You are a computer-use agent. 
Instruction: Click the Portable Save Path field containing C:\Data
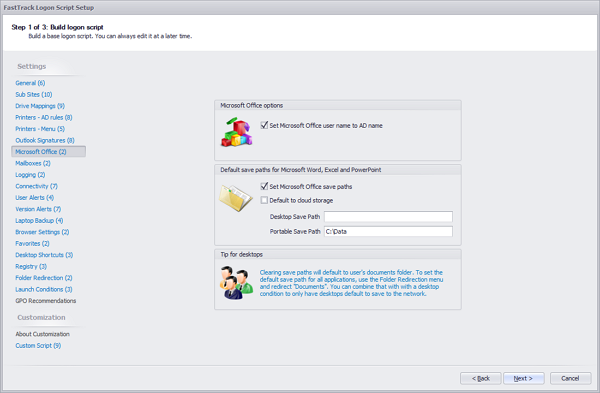click(388, 232)
